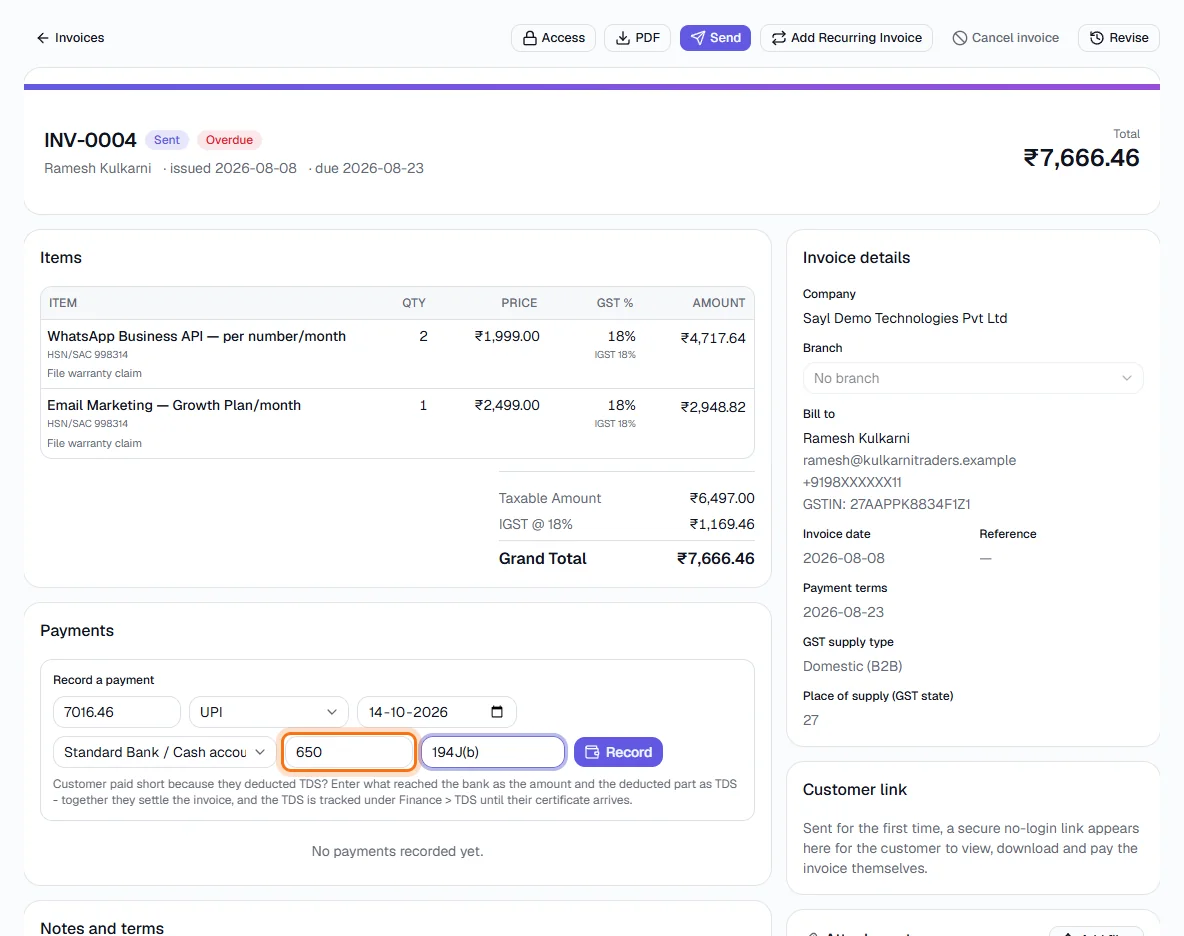Click the ₹2,948.82 amount cell

click(713, 407)
